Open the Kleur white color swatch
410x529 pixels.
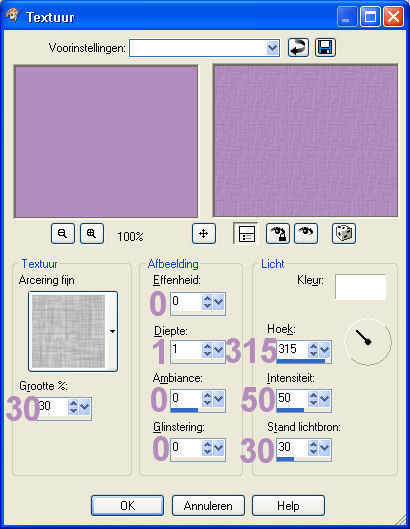(360, 287)
